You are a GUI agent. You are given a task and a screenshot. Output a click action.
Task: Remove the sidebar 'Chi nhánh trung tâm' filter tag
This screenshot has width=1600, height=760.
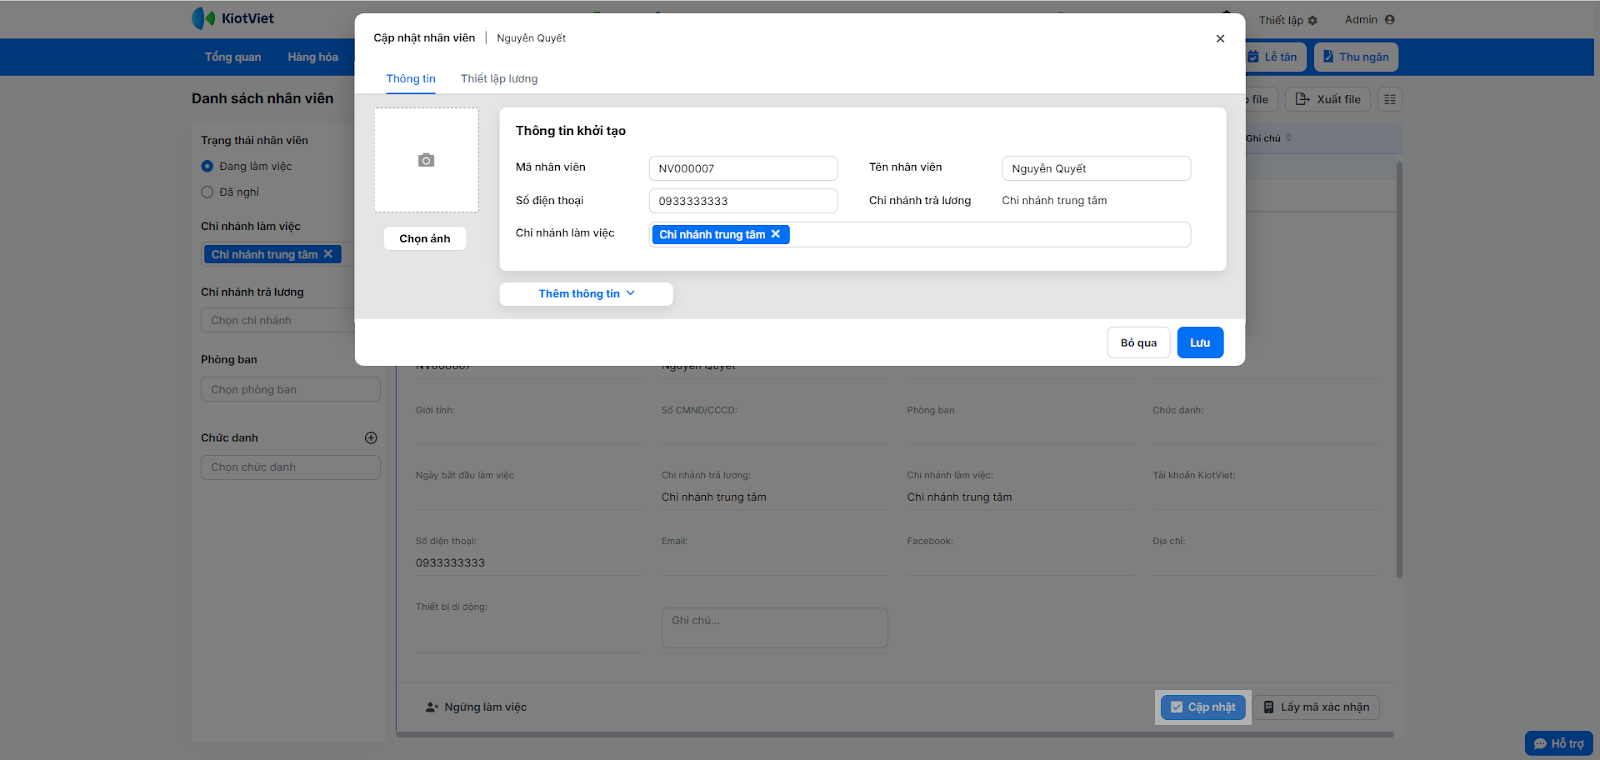tap(328, 254)
